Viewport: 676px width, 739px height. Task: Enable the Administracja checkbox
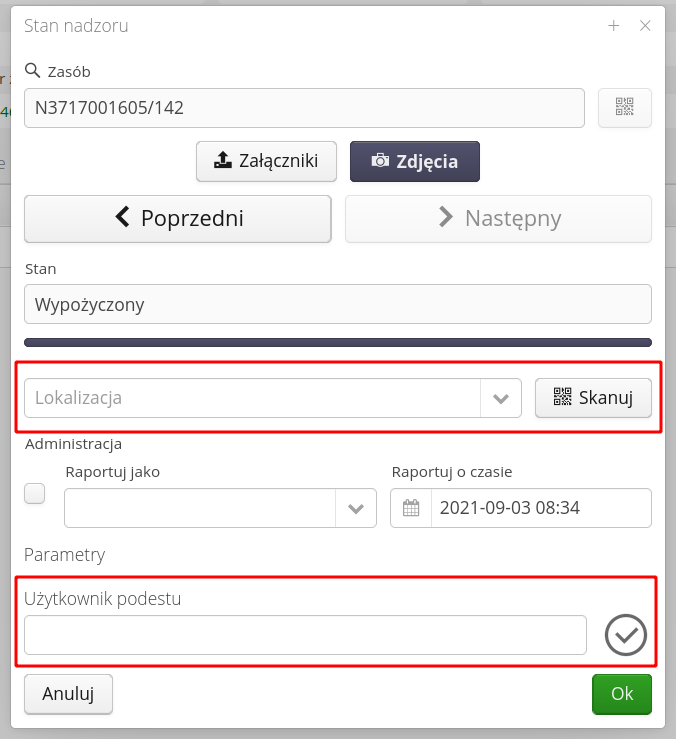[x=35, y=493]
